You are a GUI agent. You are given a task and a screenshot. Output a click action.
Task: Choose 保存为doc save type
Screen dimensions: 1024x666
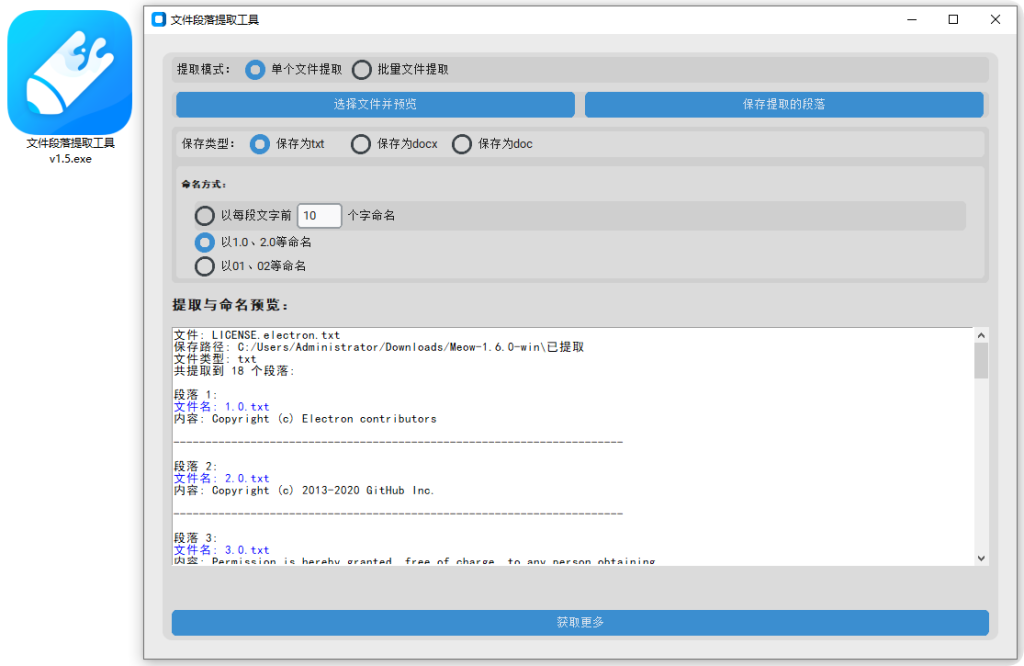tap(462, 144)
